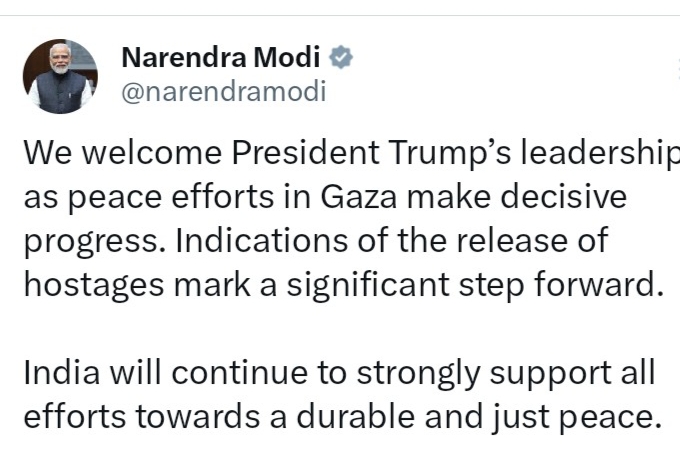Click the word "hostages" in the tweet

point(88,284)
